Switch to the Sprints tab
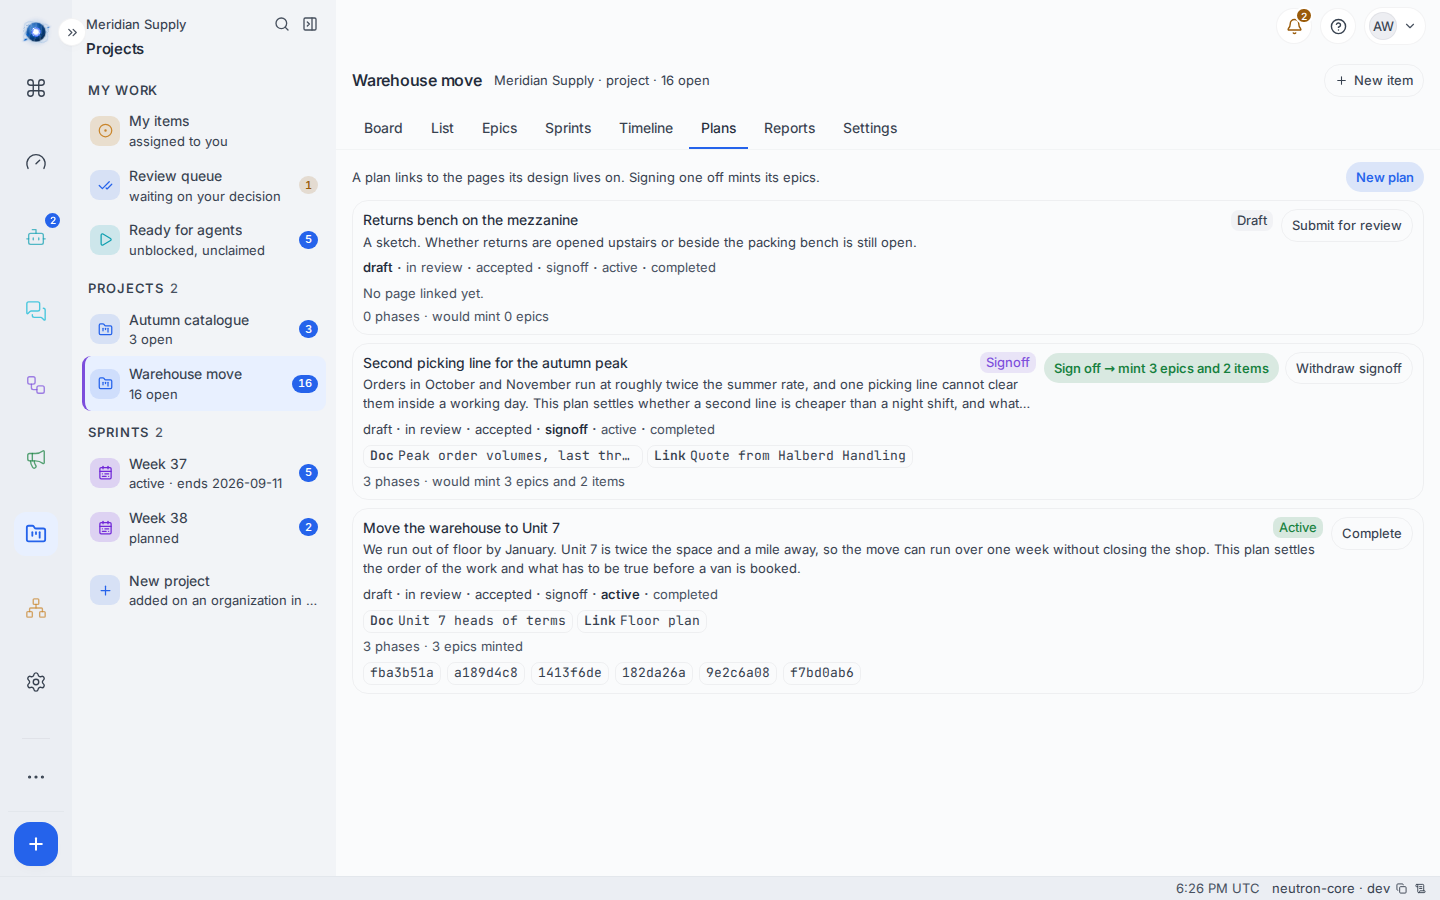The width and height of the screenshot is (1440, 900). click(568, 128)
